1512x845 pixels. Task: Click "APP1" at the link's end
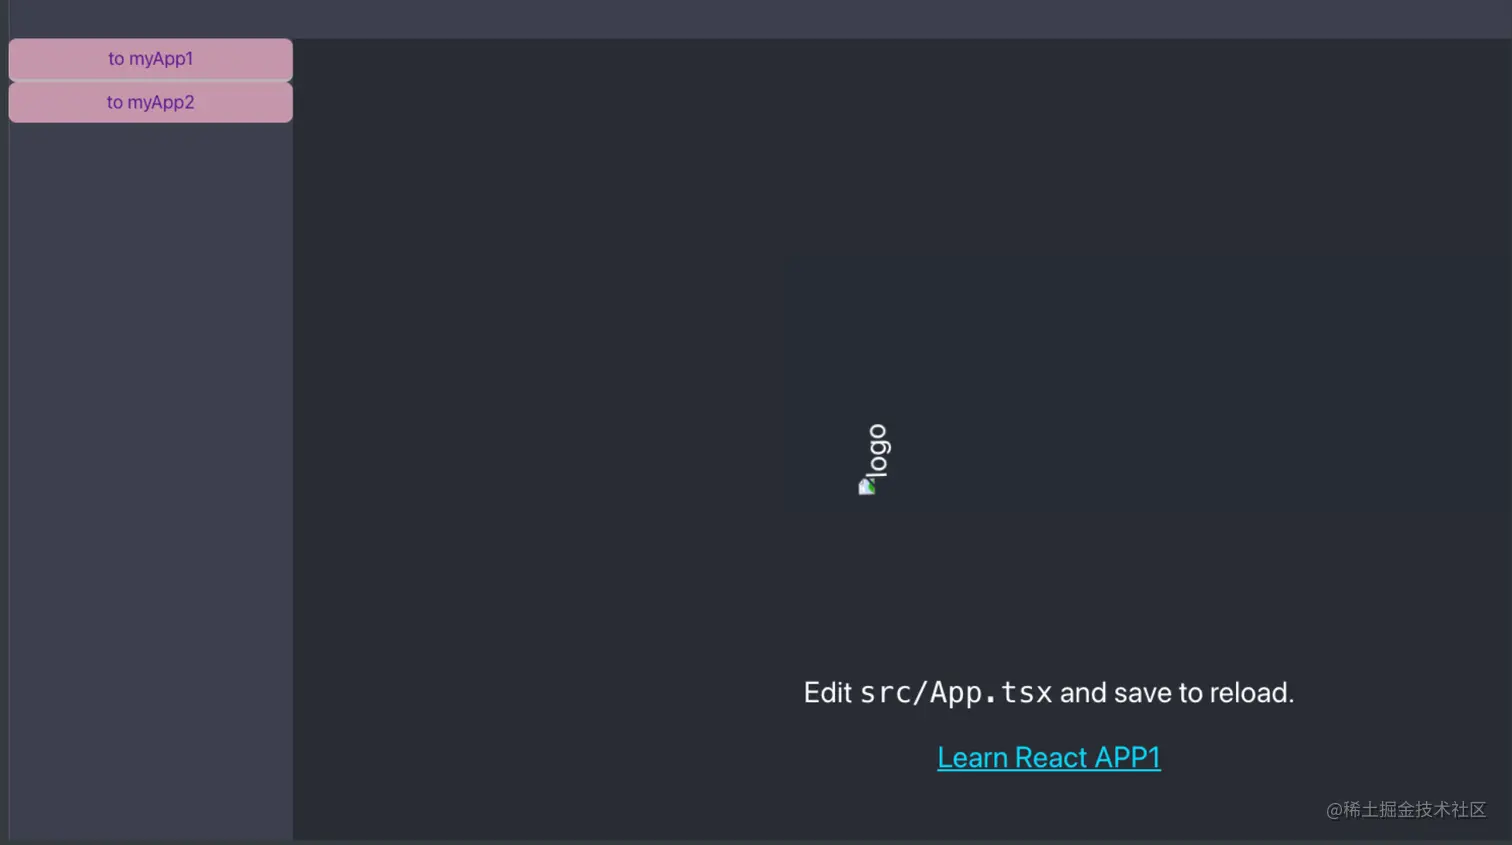[x=1128, y=758]
